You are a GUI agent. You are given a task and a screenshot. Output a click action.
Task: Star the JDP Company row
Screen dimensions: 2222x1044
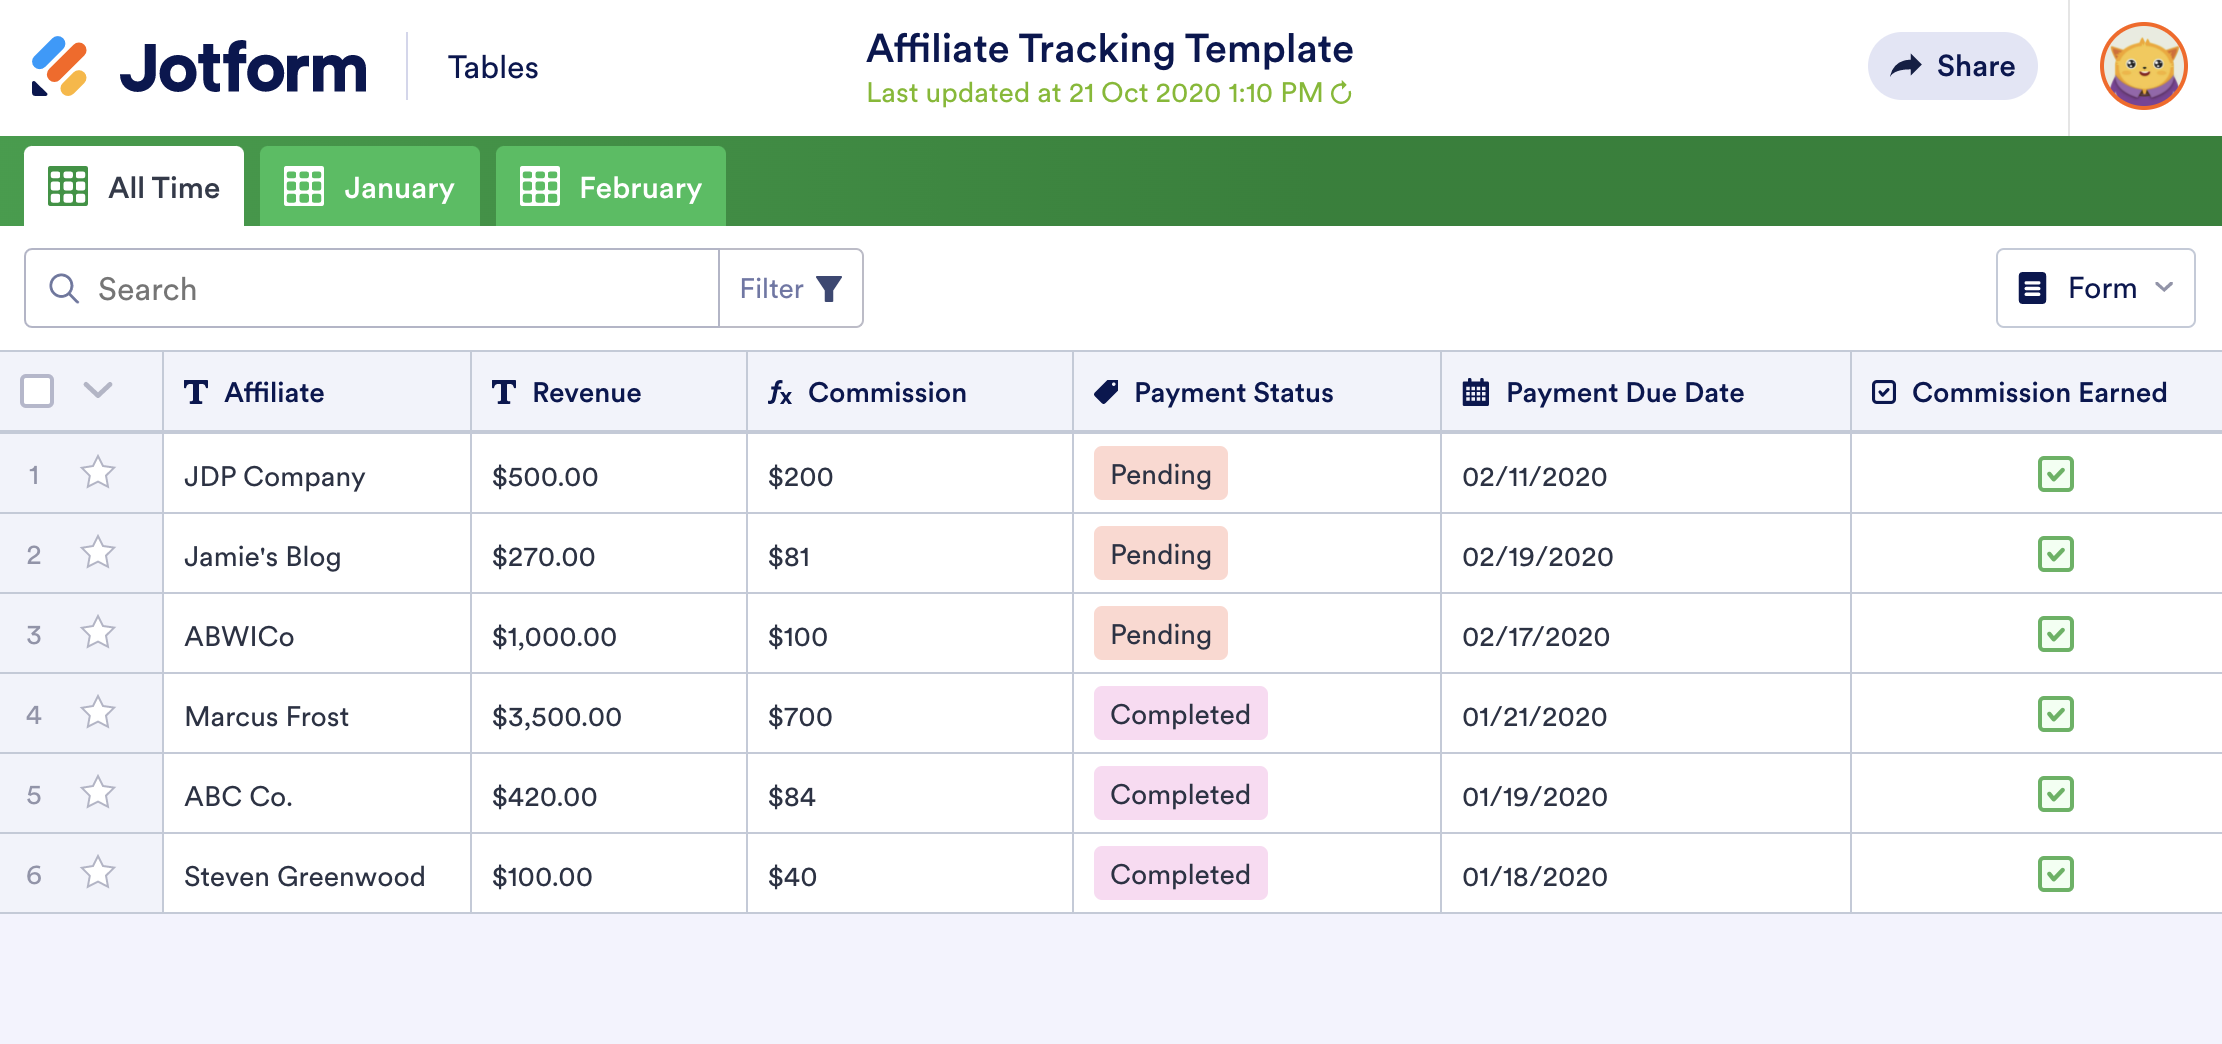click(98, 472)
